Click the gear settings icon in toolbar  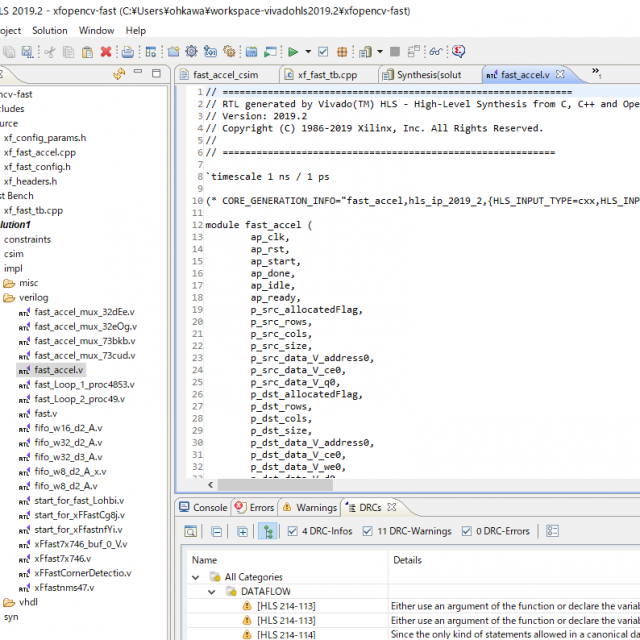(191, 51)
